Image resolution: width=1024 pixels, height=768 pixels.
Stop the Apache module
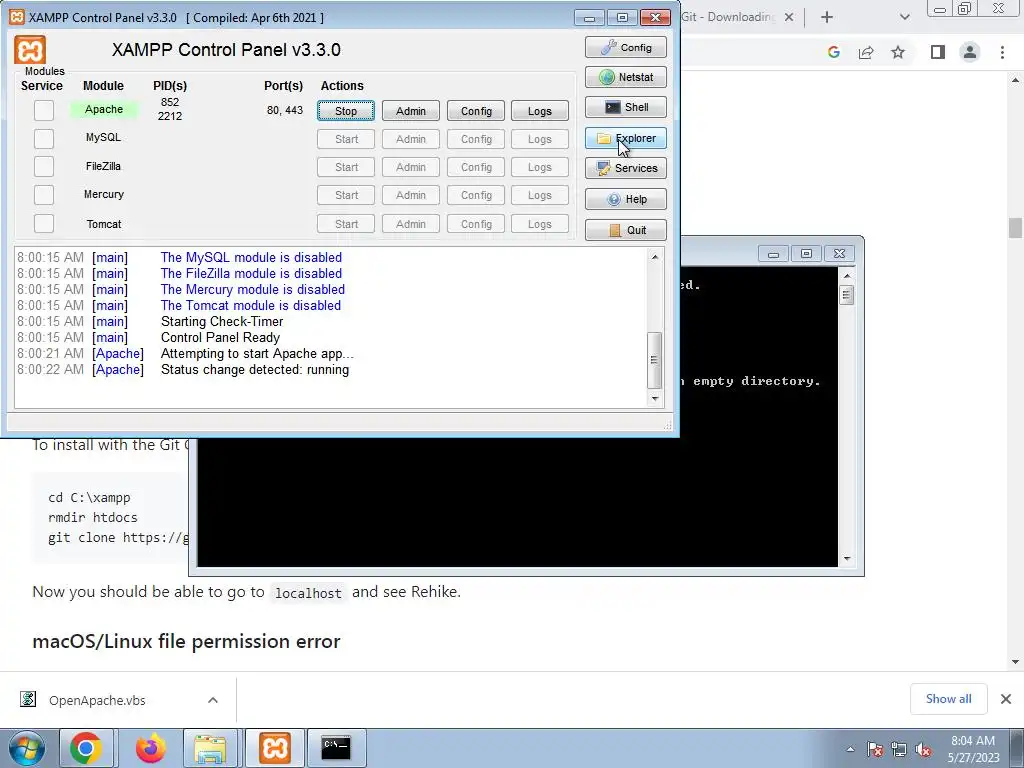pyautogui.click(x=346, y=111)
